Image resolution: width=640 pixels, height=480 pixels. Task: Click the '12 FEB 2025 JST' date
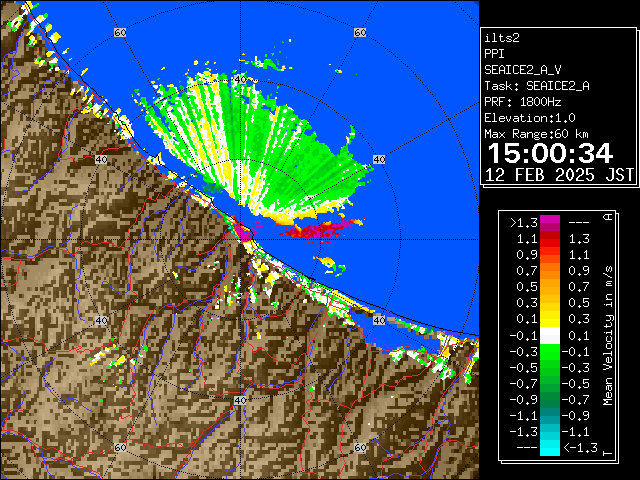coord(559,175)
